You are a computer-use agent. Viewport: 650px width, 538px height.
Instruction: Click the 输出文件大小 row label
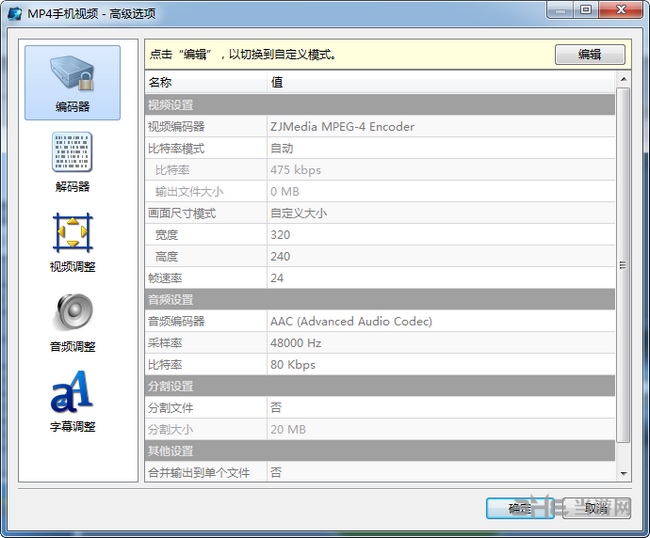click(x=189, y=191)
